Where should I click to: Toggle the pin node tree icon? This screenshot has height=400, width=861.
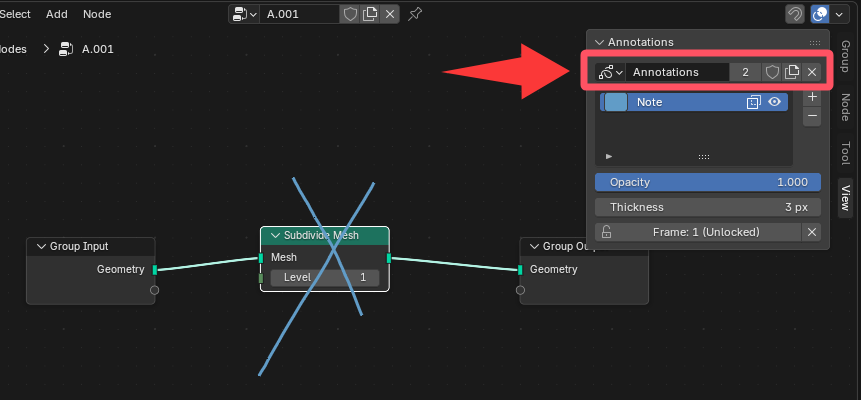tap(415, 14)
